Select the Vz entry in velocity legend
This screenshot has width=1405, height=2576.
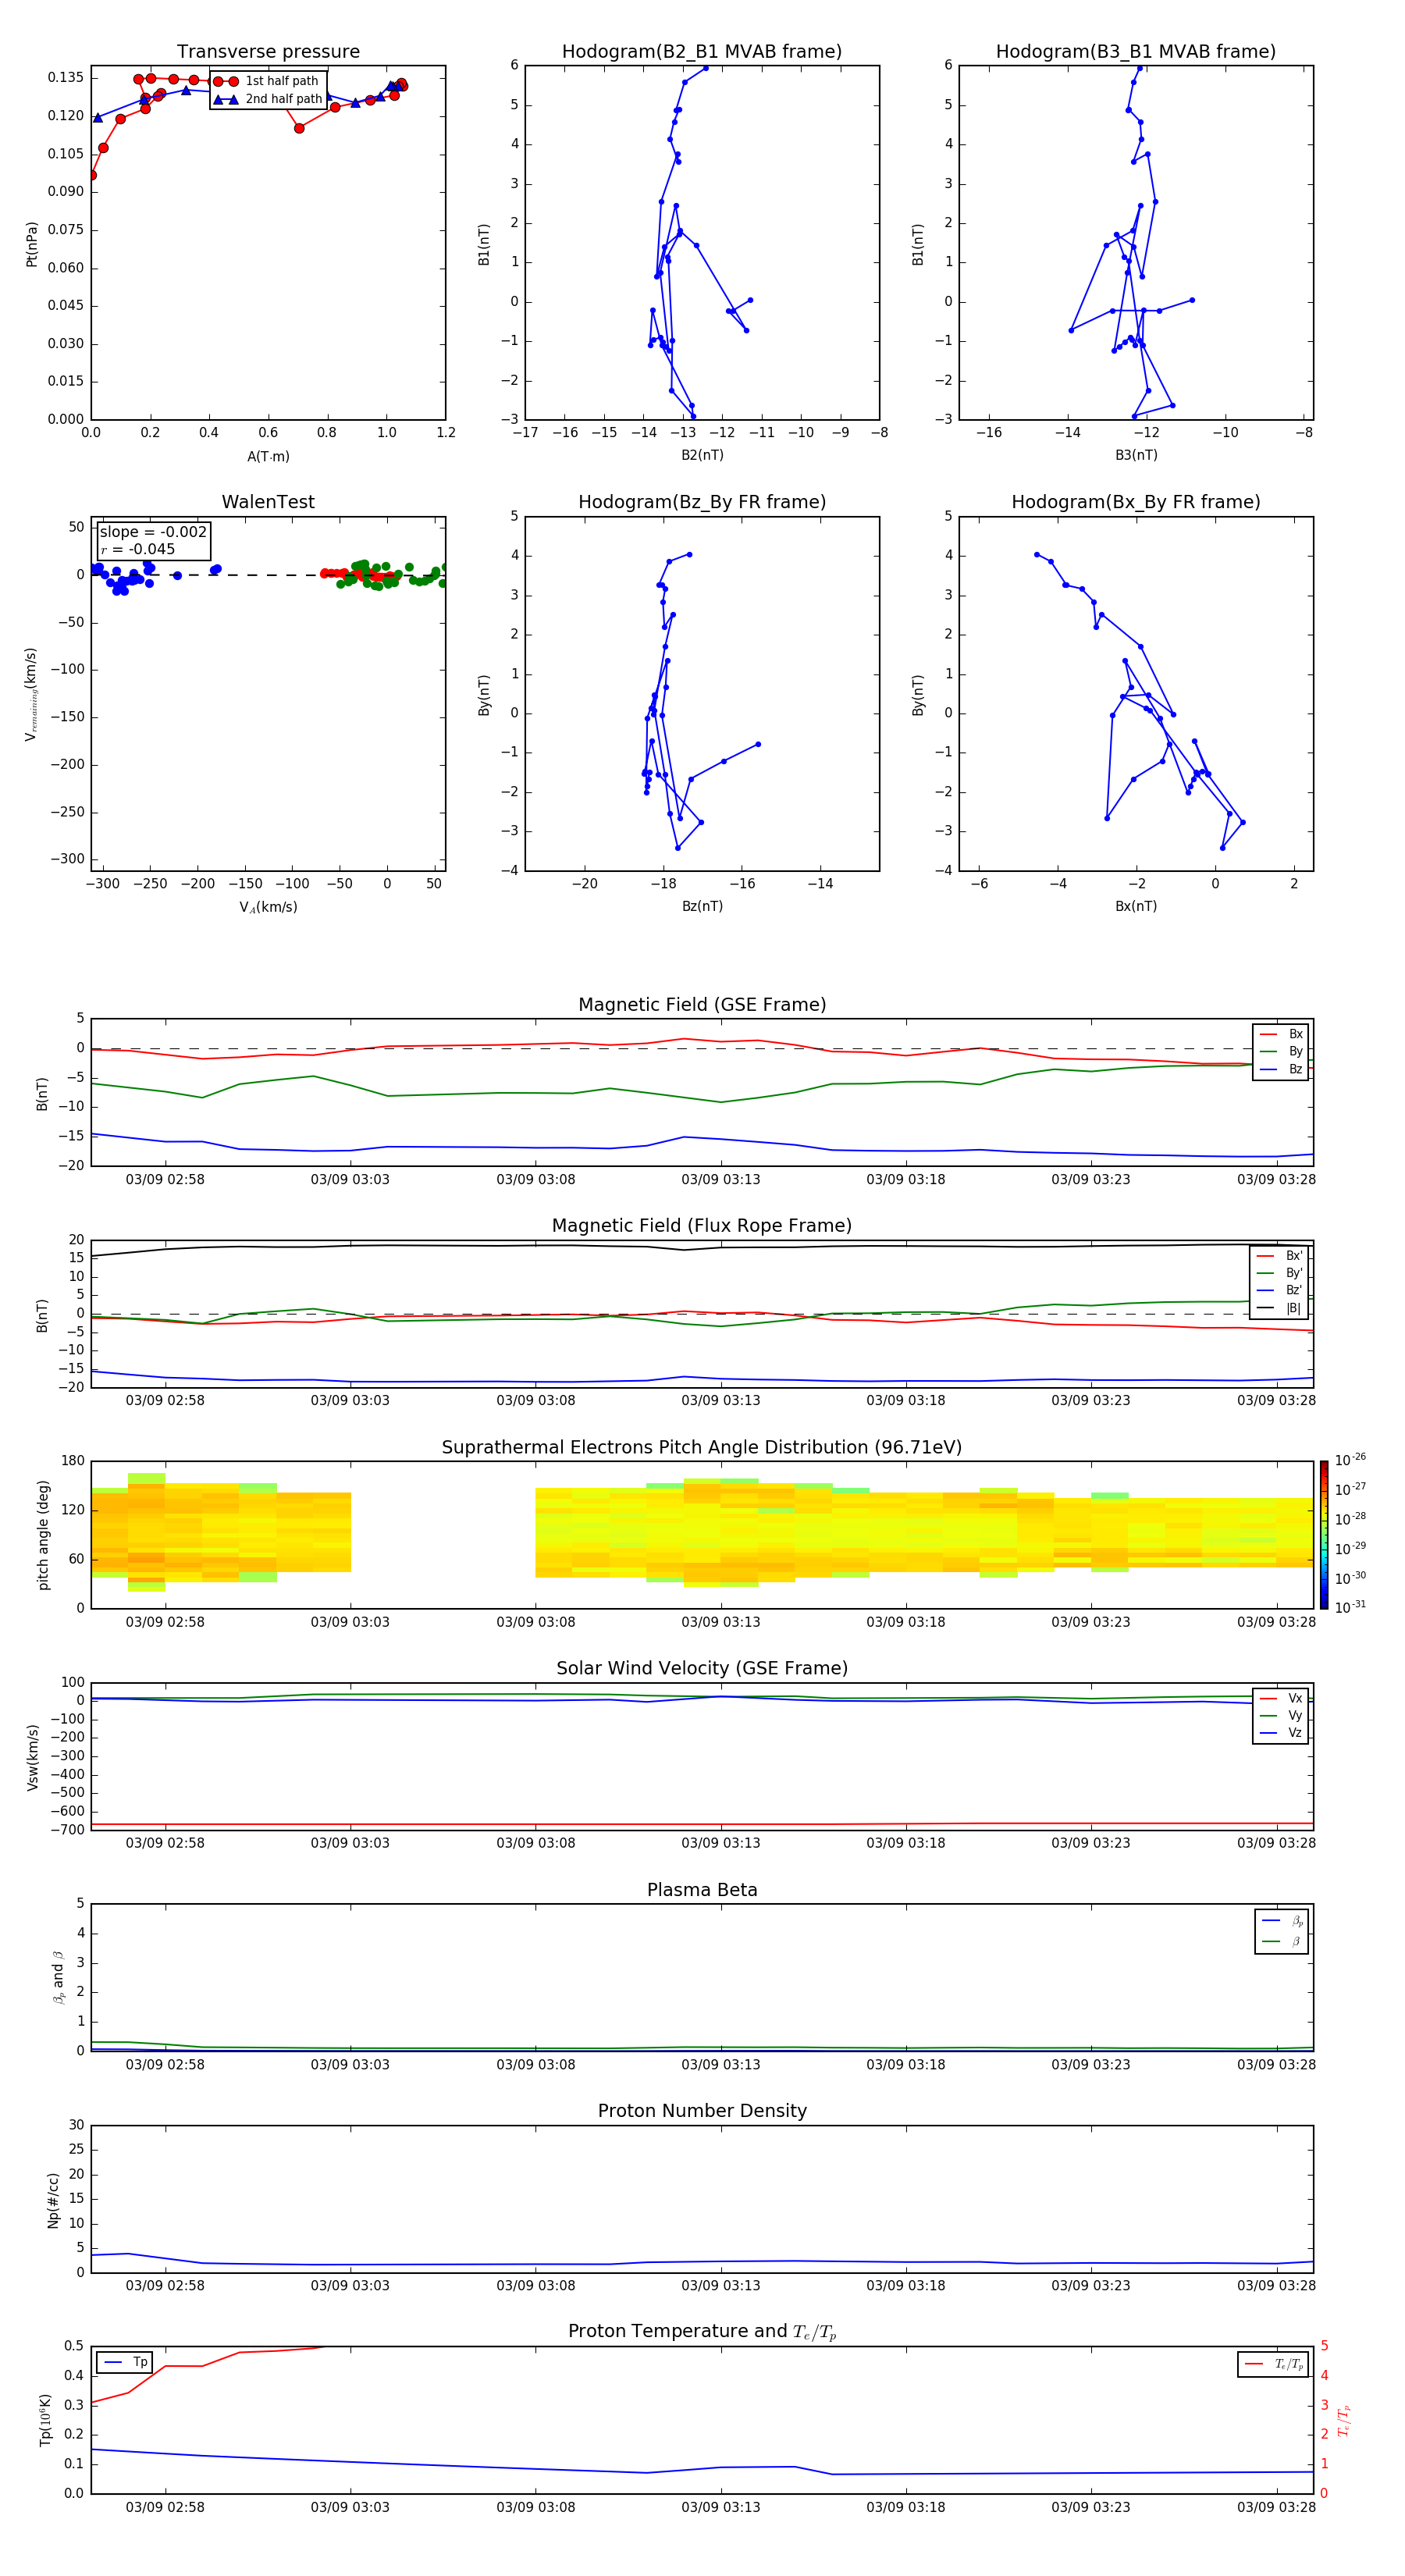tap(1281, 1733)
